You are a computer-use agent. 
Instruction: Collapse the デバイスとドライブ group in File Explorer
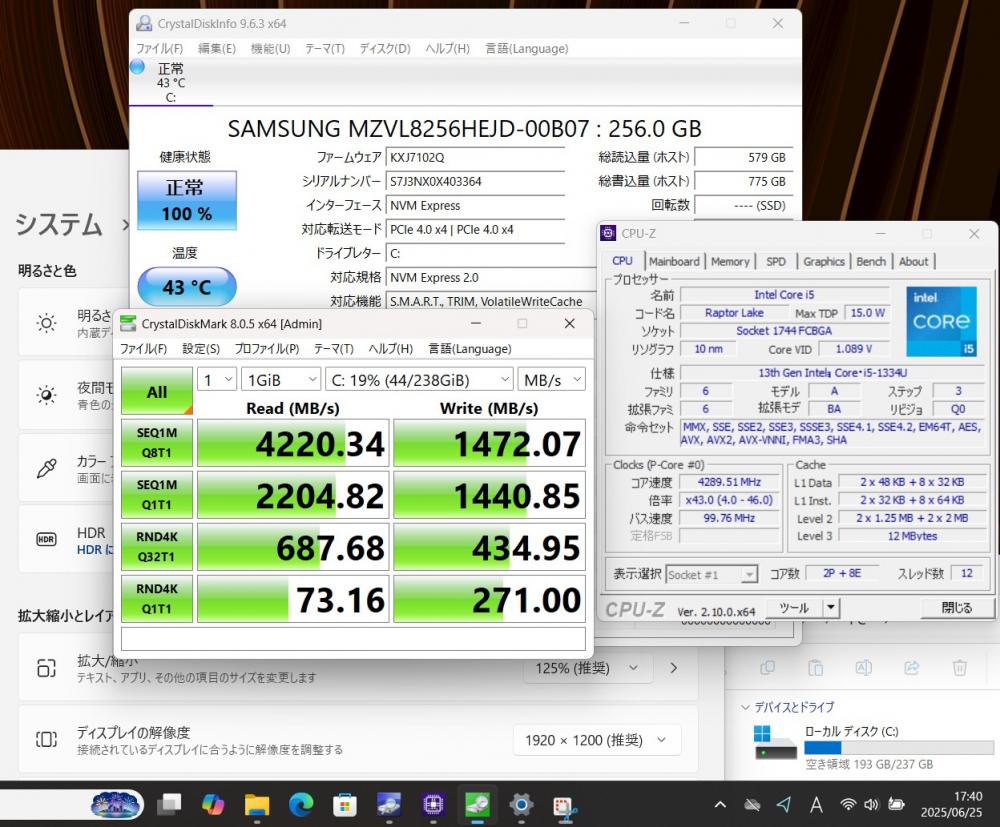[x=745, y=707]
